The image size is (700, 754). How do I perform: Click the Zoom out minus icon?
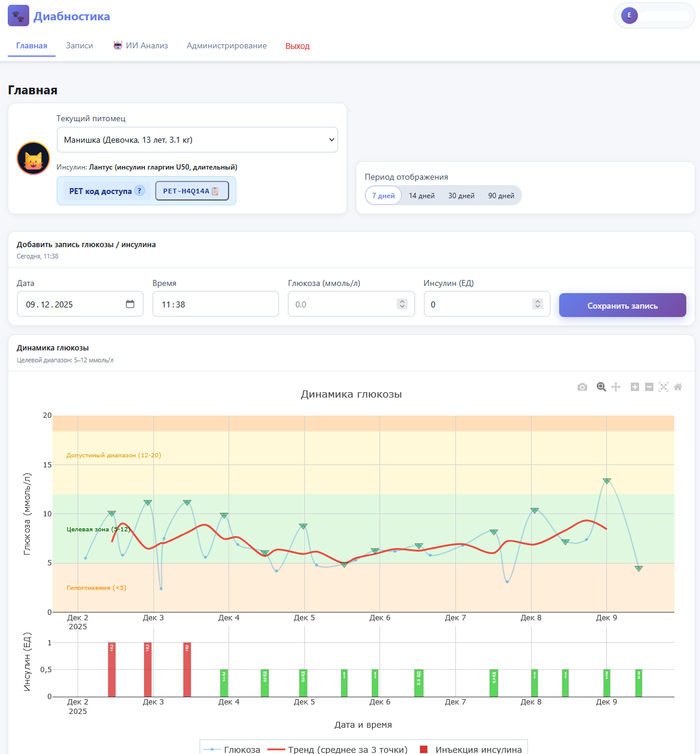pyautogui.click(x=649, y=387)
